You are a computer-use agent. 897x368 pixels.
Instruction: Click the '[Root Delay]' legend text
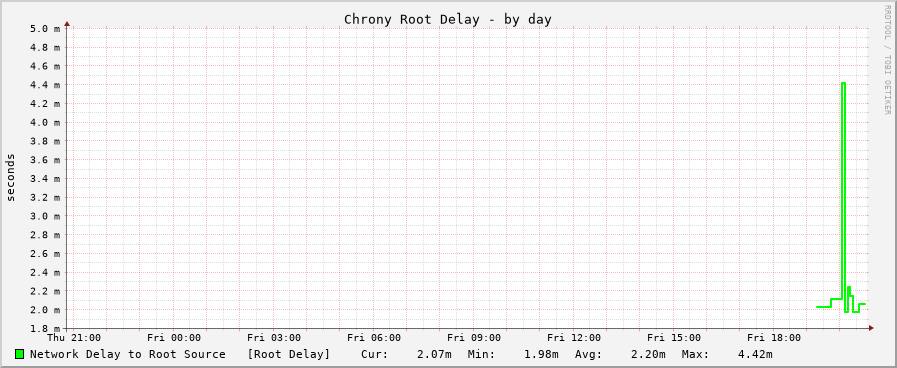[x=289, y=354]
